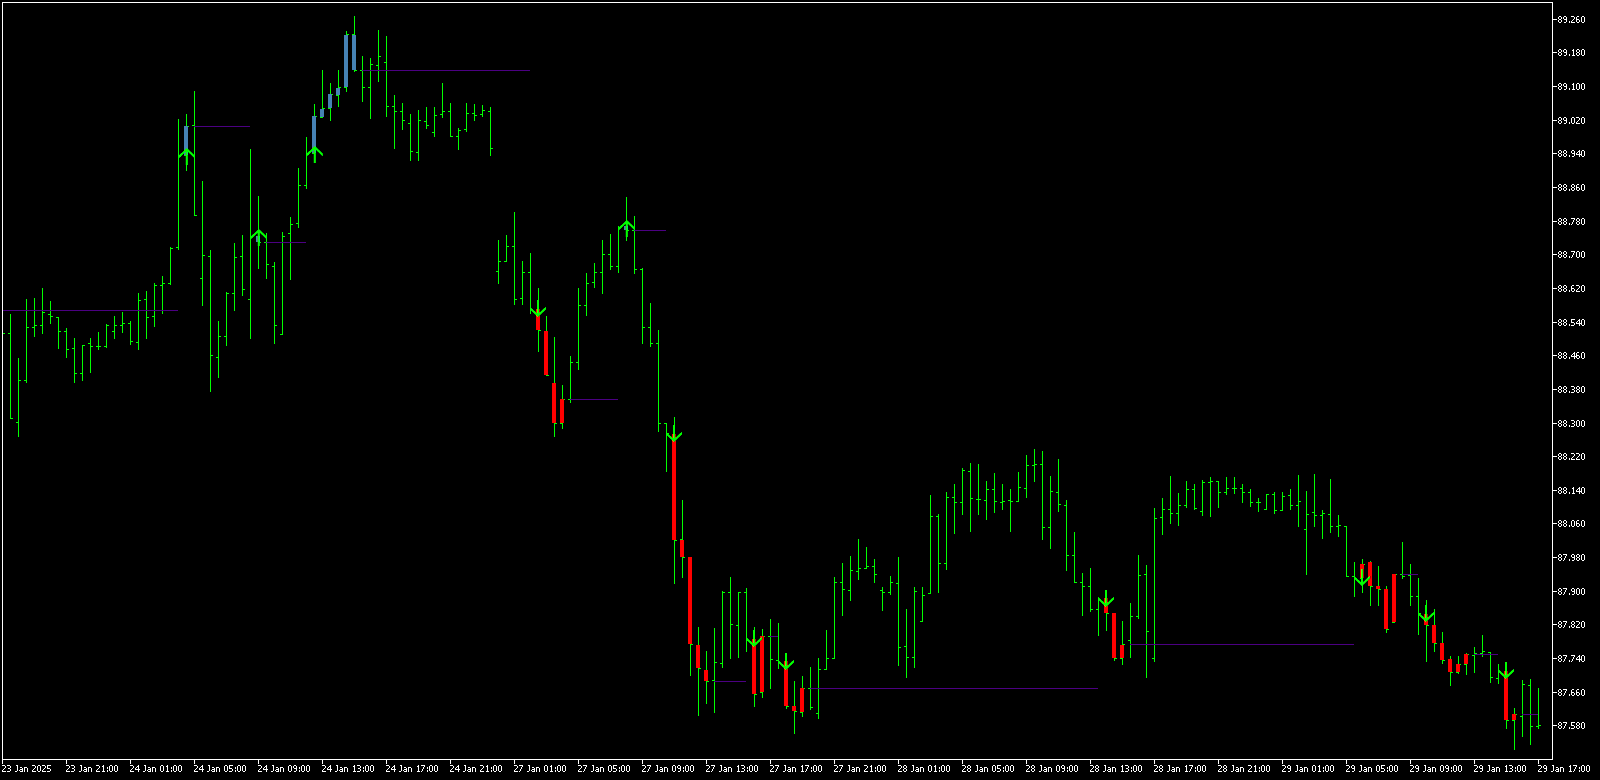The width and height of the screenshot is (1600, 780).
Task: Select the 28 Jan 21:00 time label
Action: pyautogui.click(x=1244, y=769)
